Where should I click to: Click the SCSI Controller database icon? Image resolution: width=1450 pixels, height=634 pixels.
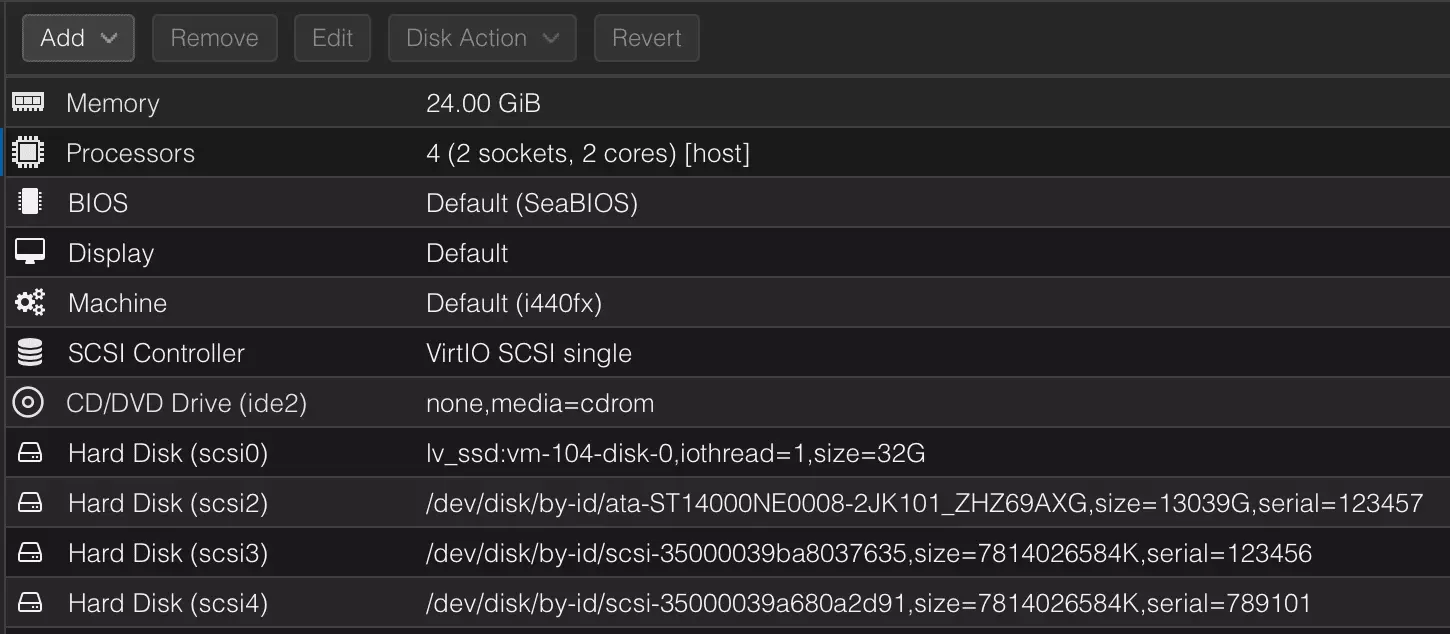[29, 353]
